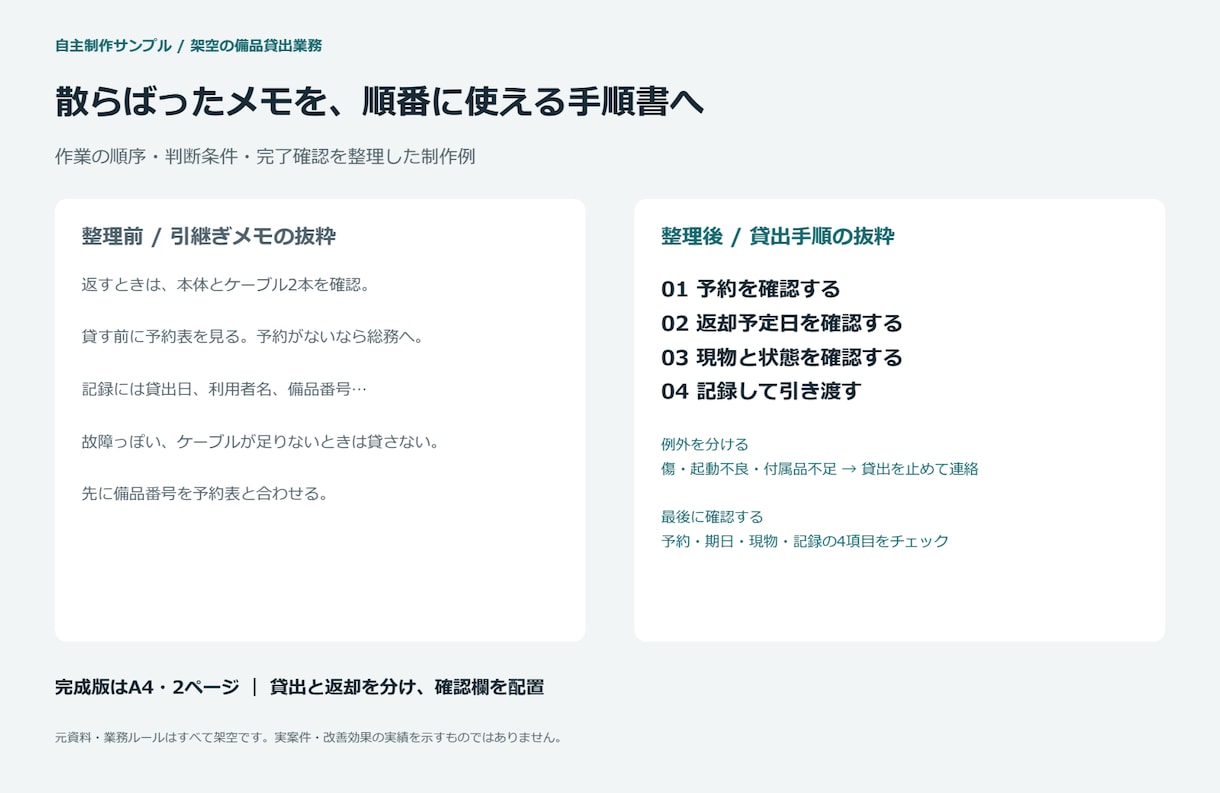Click the subtitle 作業の順序・判断条件・完了確認を整理した制作例

click(x=265, y=157)
